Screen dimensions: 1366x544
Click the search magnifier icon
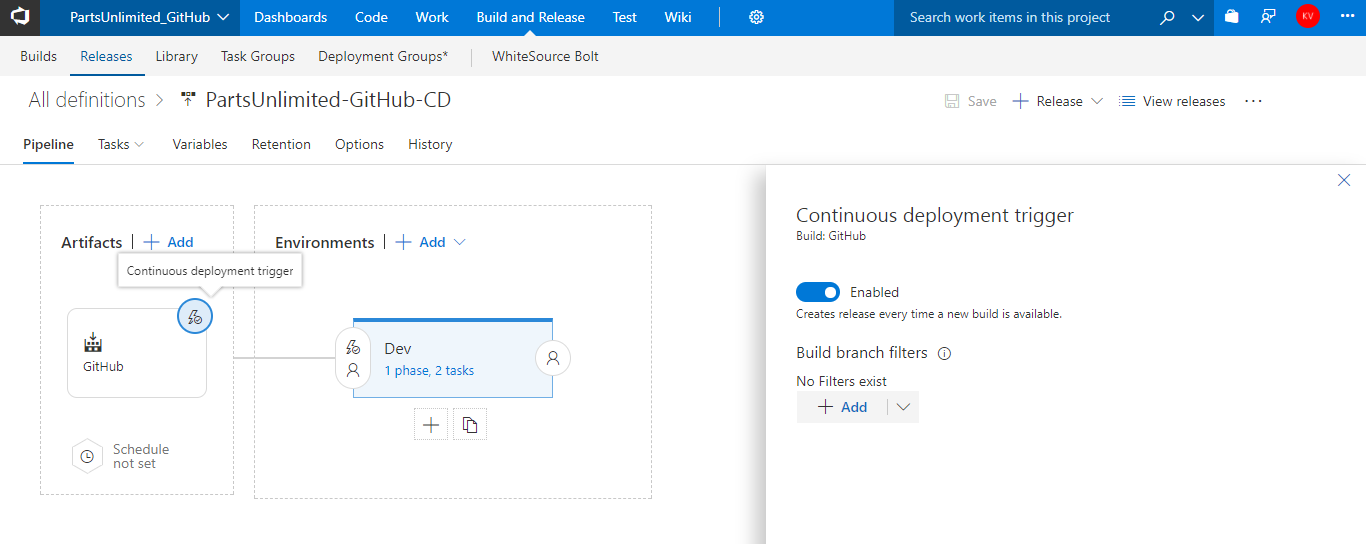pos(1167,17)
